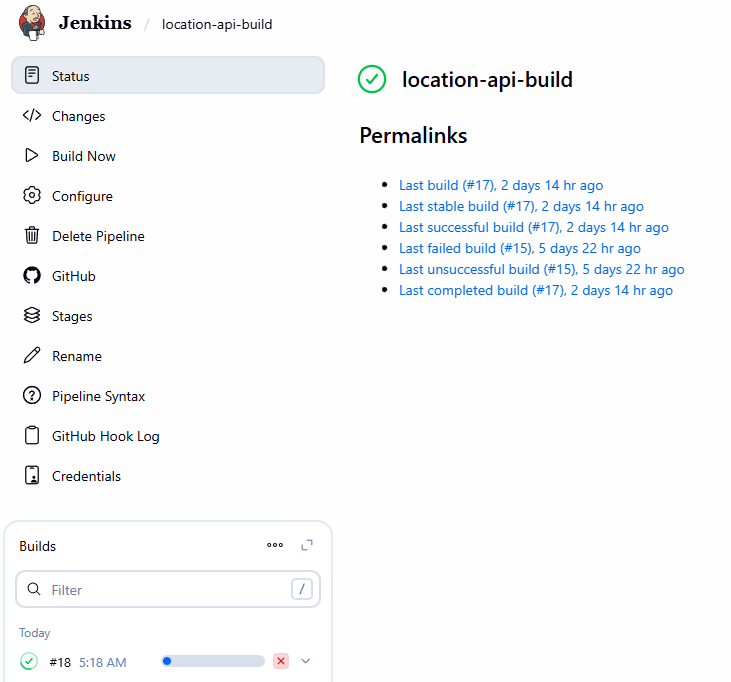The width and height of the screenshot is (731, 682).
Task: Click the Rename pencil icon
Action: 32,356
